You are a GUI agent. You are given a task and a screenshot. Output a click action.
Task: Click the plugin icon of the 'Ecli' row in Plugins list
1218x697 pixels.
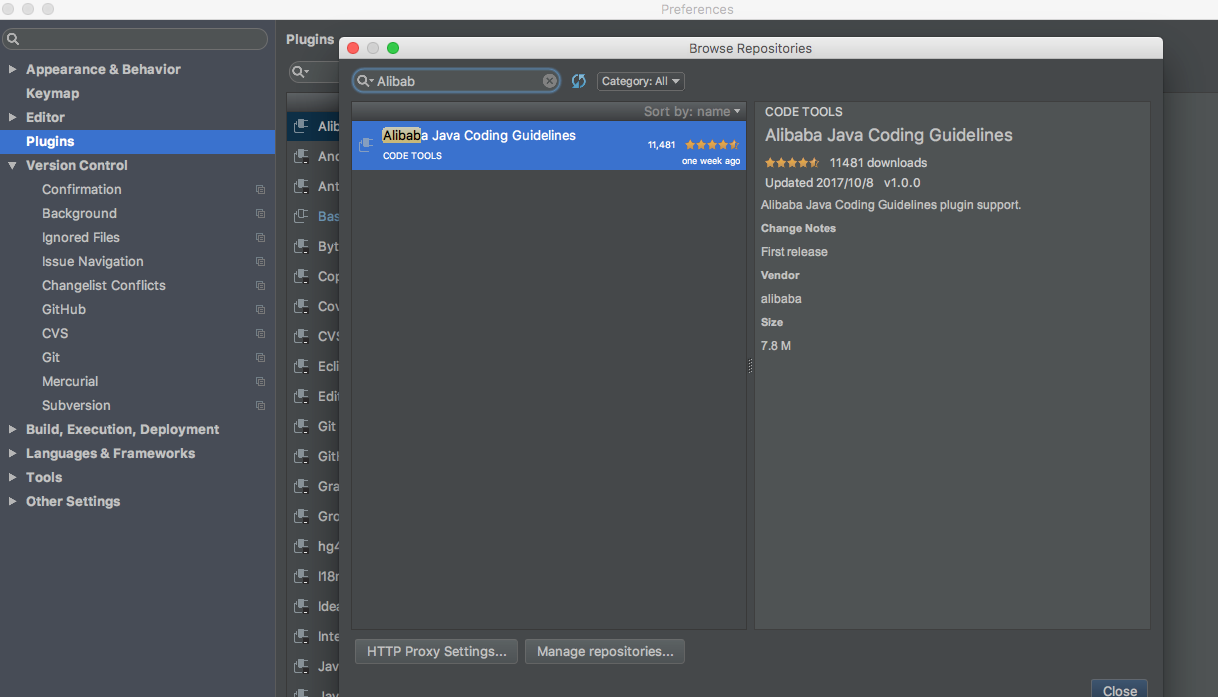click(x=300, y=366)
